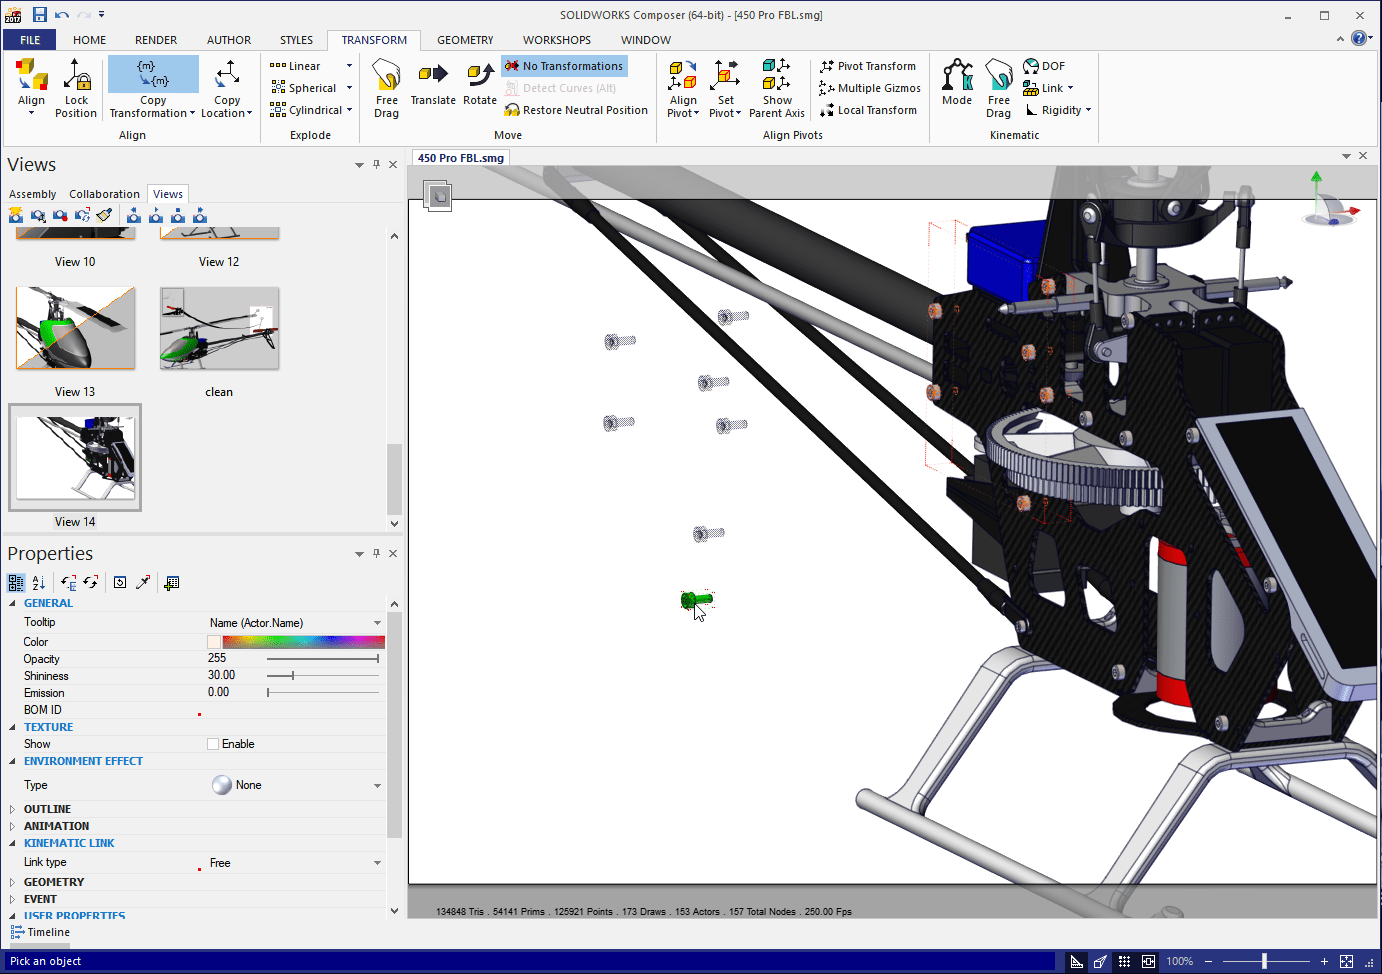Click Lock Position icon
The width and height of the screenshot is (1382, 974).
(x=76, y=76)
